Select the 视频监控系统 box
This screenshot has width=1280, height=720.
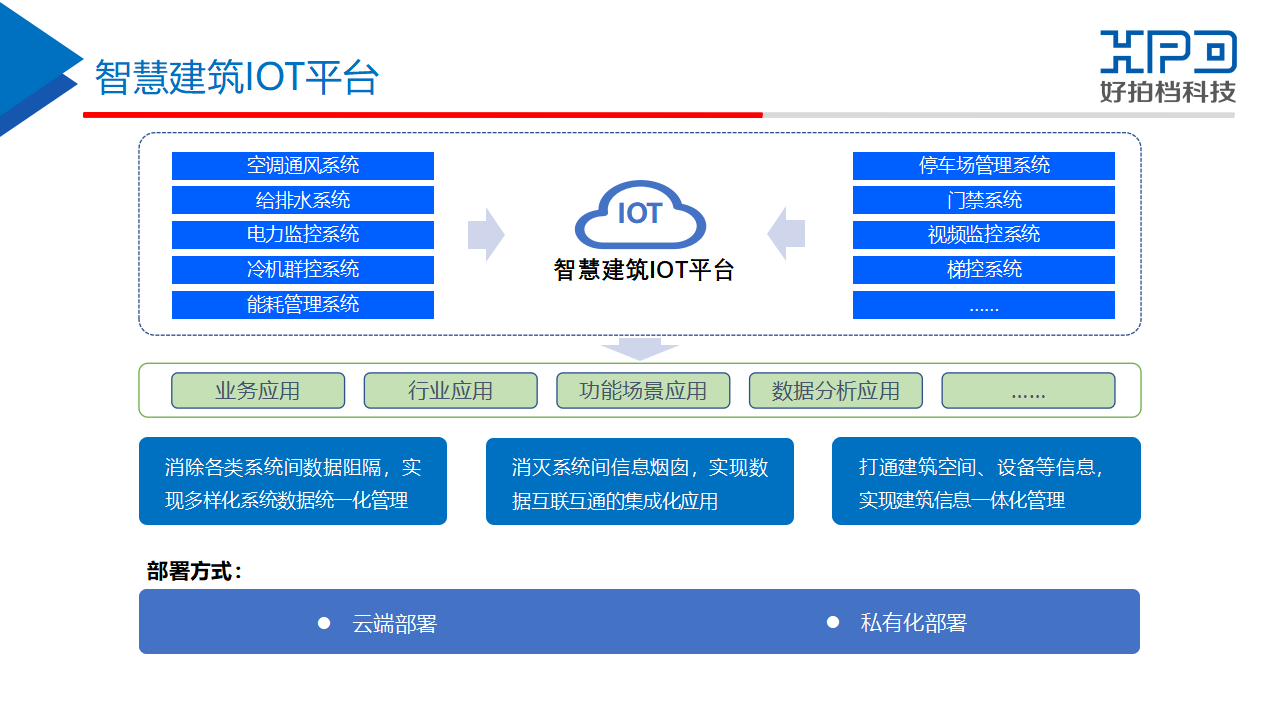983,235
